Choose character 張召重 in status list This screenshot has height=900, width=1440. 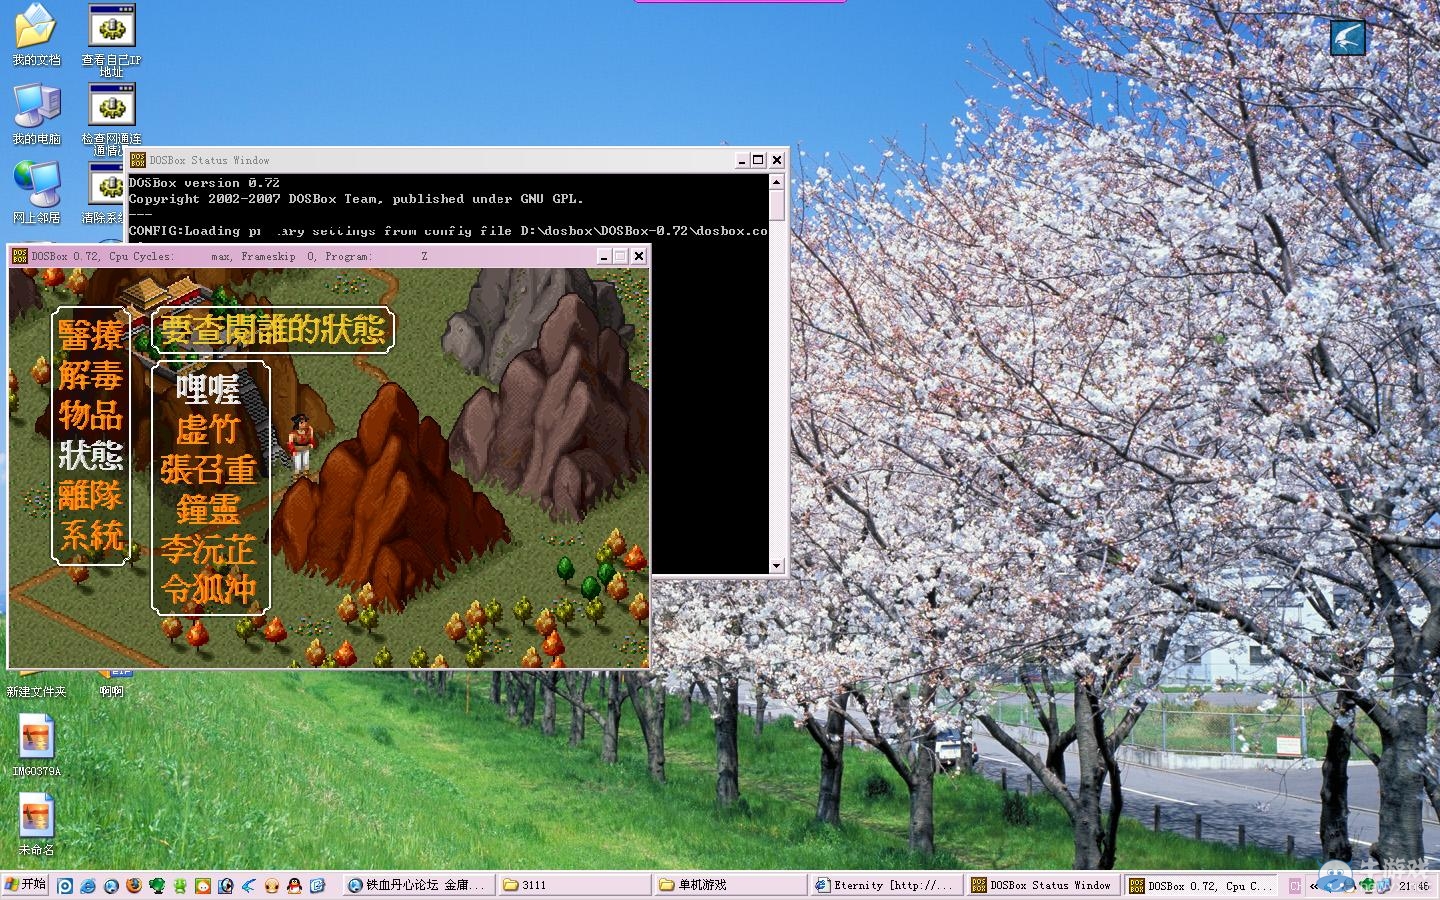(x=209, y=470)
